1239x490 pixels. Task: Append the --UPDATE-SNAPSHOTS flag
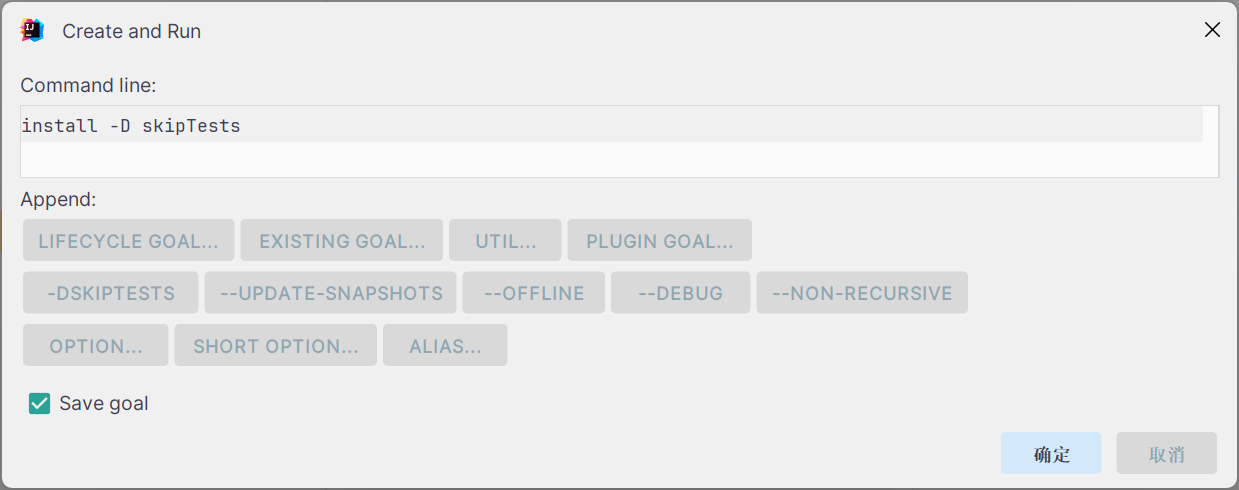coord(331,293)
